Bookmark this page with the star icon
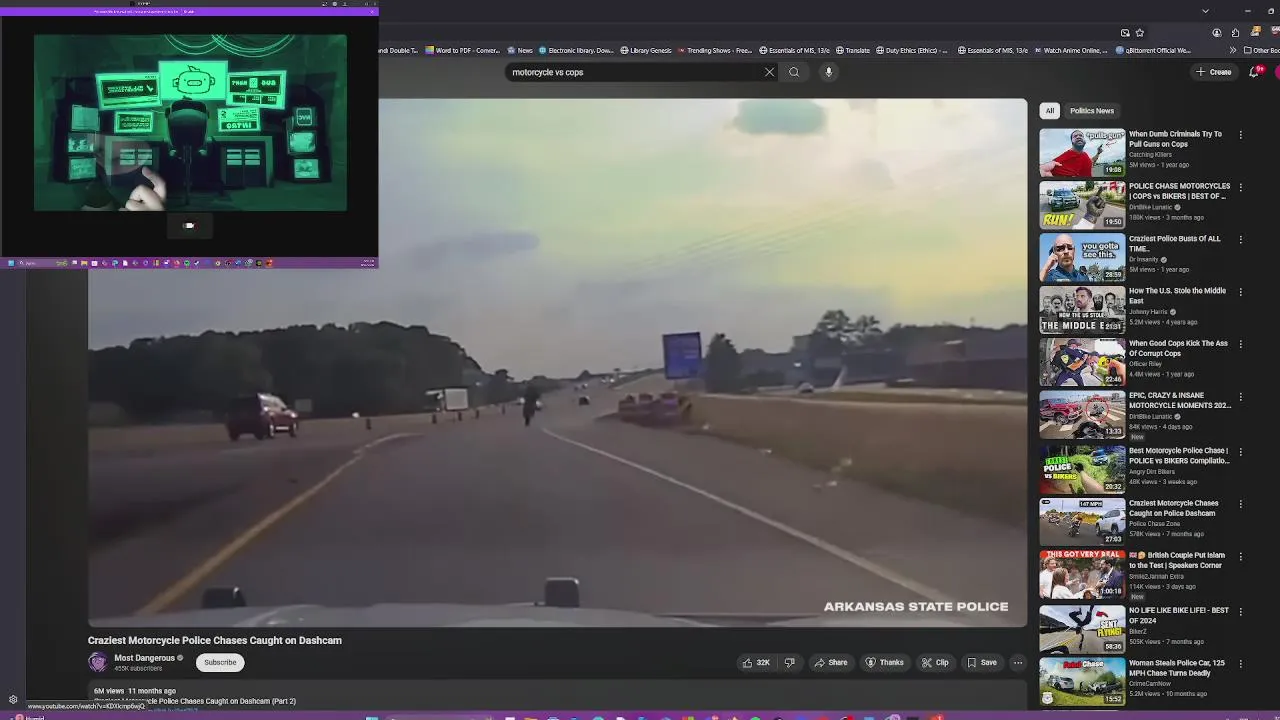This screenshot has width=1280, height=720. coord(1140,33)
